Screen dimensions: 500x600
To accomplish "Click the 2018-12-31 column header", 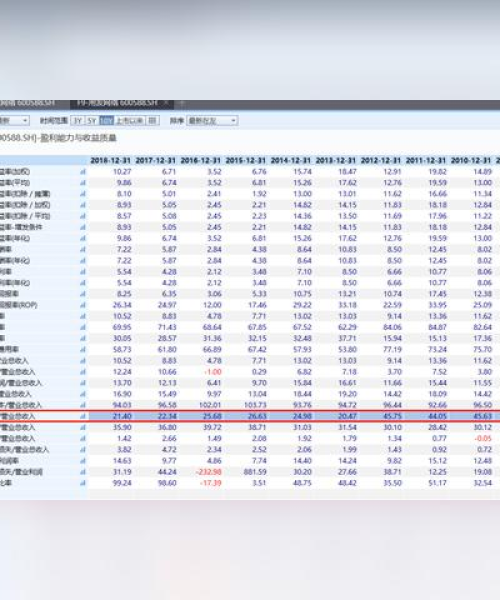I will (x=110, y=161).
